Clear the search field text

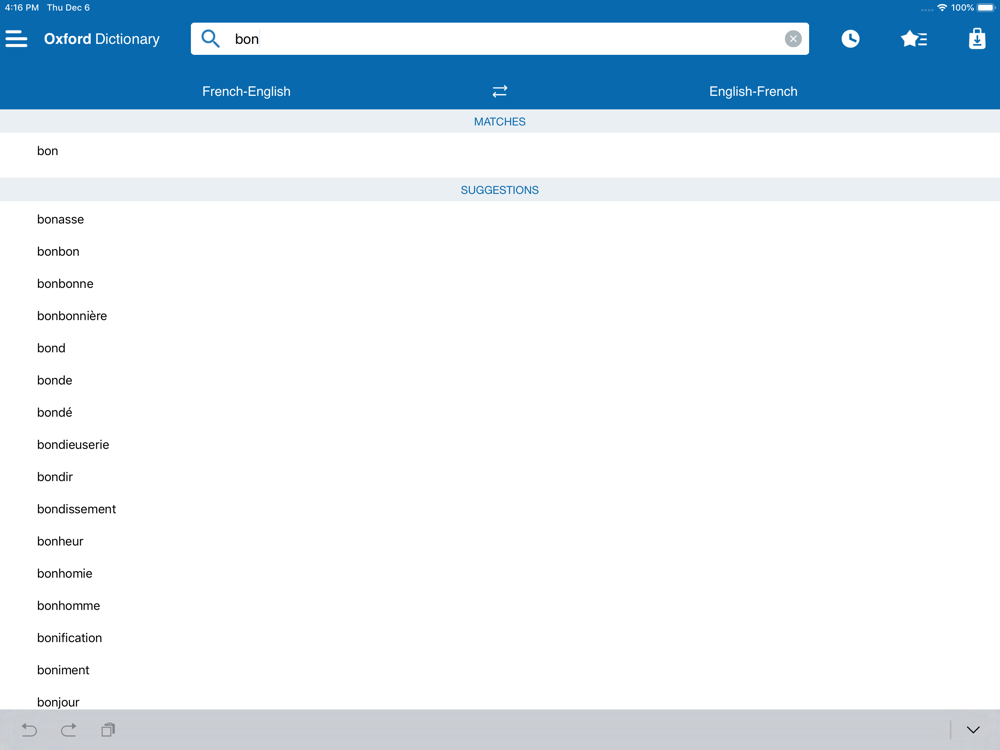(793, 39)
